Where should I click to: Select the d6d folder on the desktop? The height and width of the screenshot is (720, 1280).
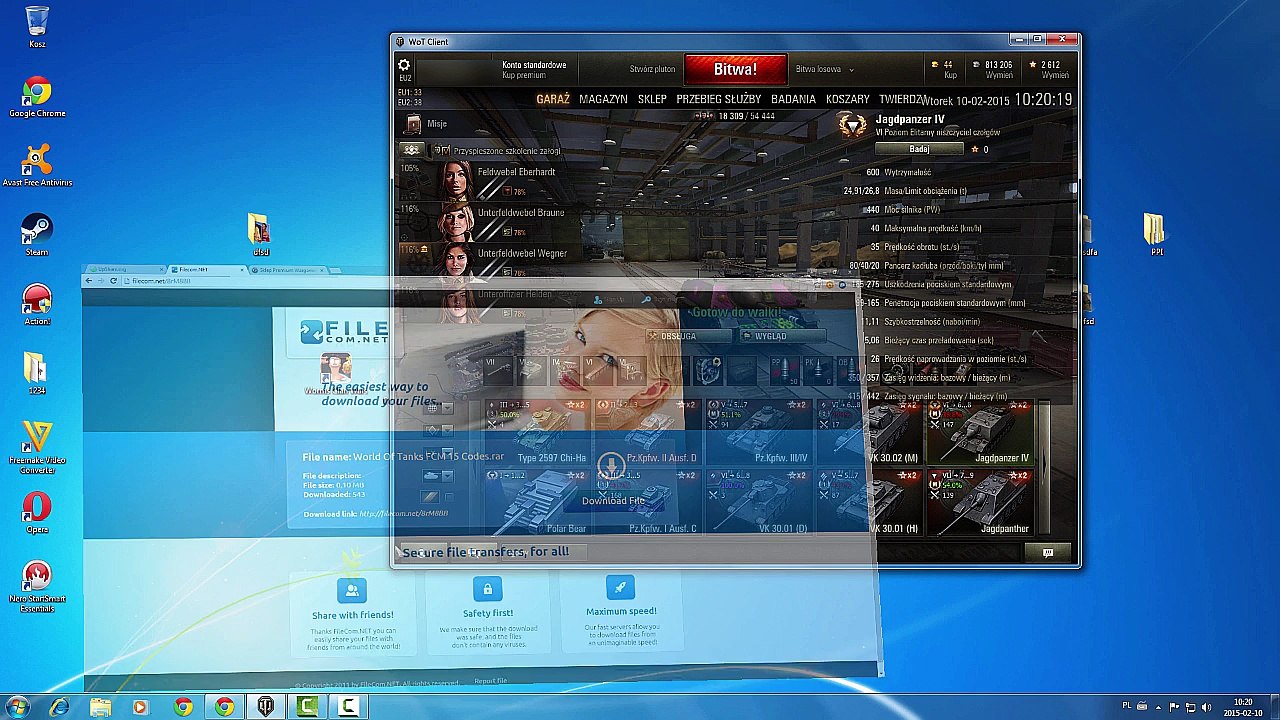260,235
